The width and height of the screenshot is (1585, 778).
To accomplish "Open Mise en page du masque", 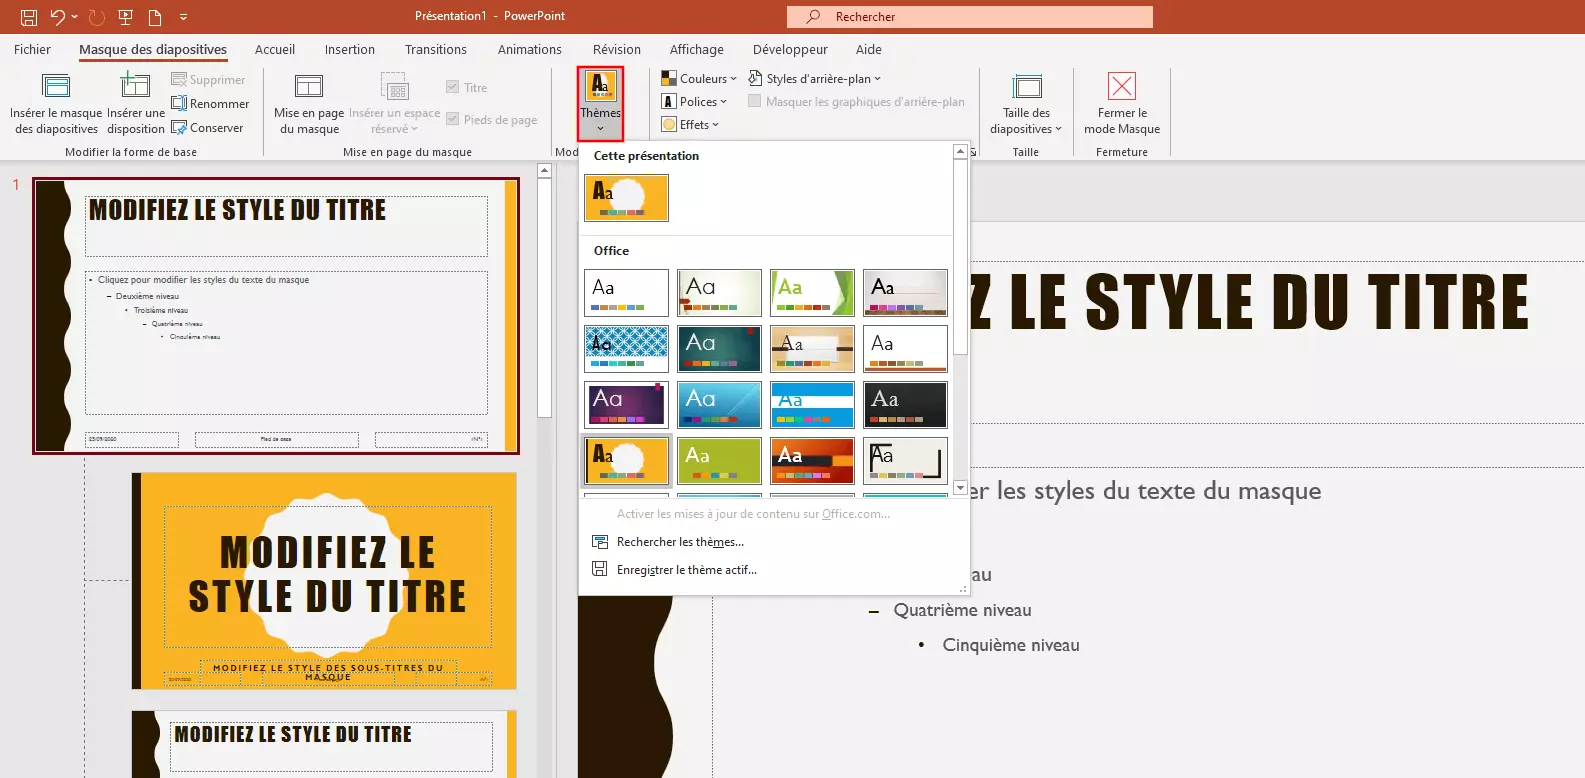I will [x=309, y=104].
